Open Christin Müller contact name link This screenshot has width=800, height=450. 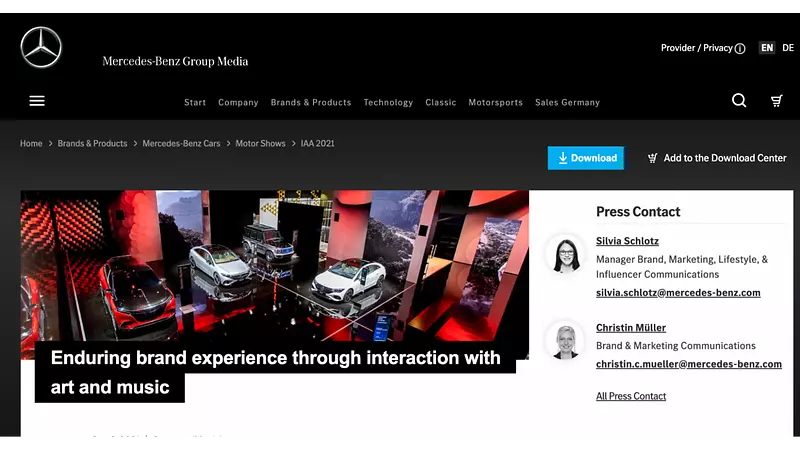point(631,328)
